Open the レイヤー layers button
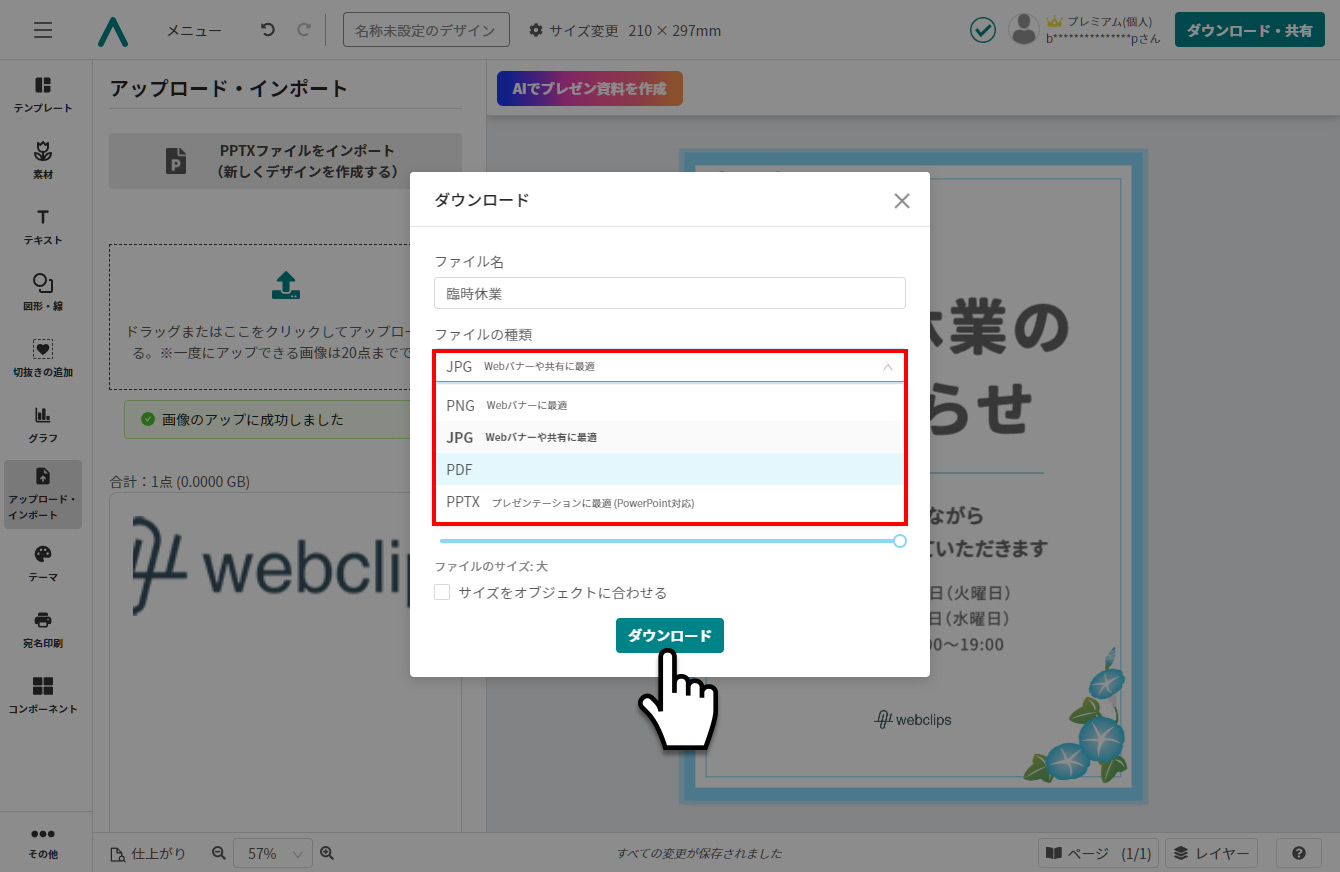 (x=1212, y=853)
